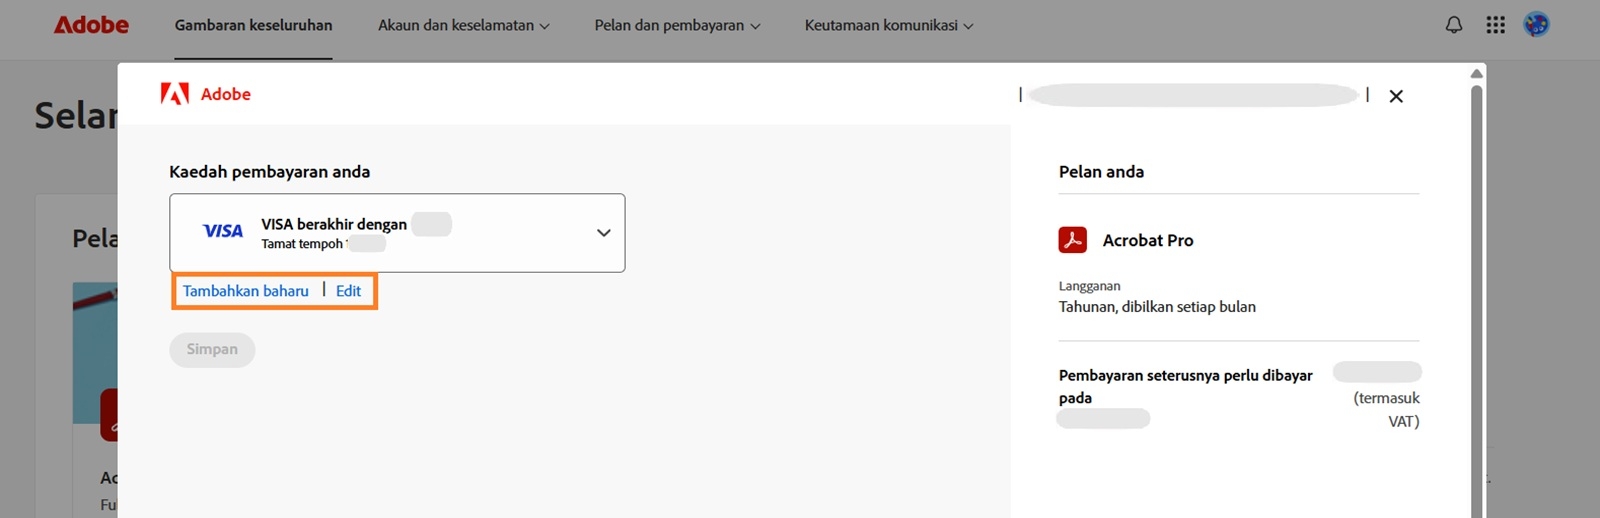Select the Gambaran keseluruhan tab
Viewport: 1600px width, 518px height.
click(253, 25)
